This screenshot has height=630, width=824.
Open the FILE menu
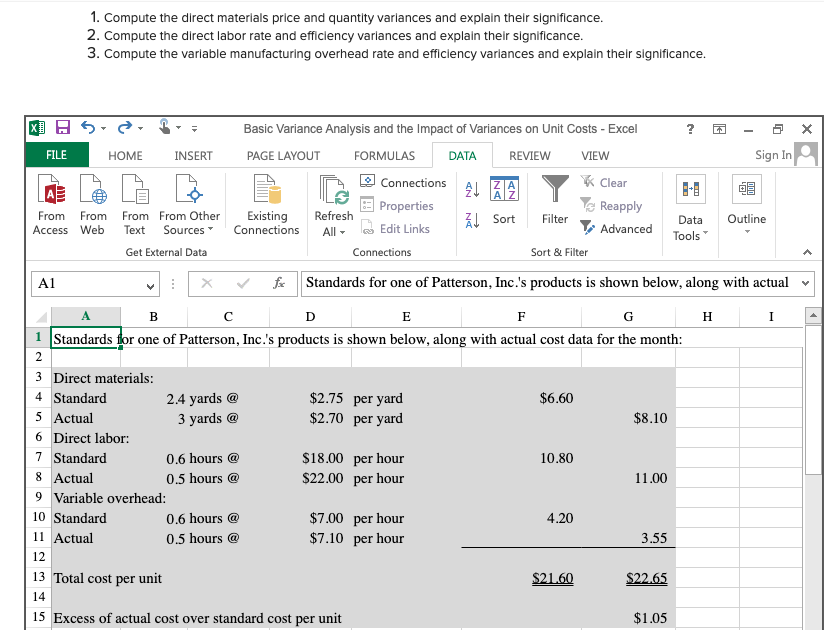[56, 155]
